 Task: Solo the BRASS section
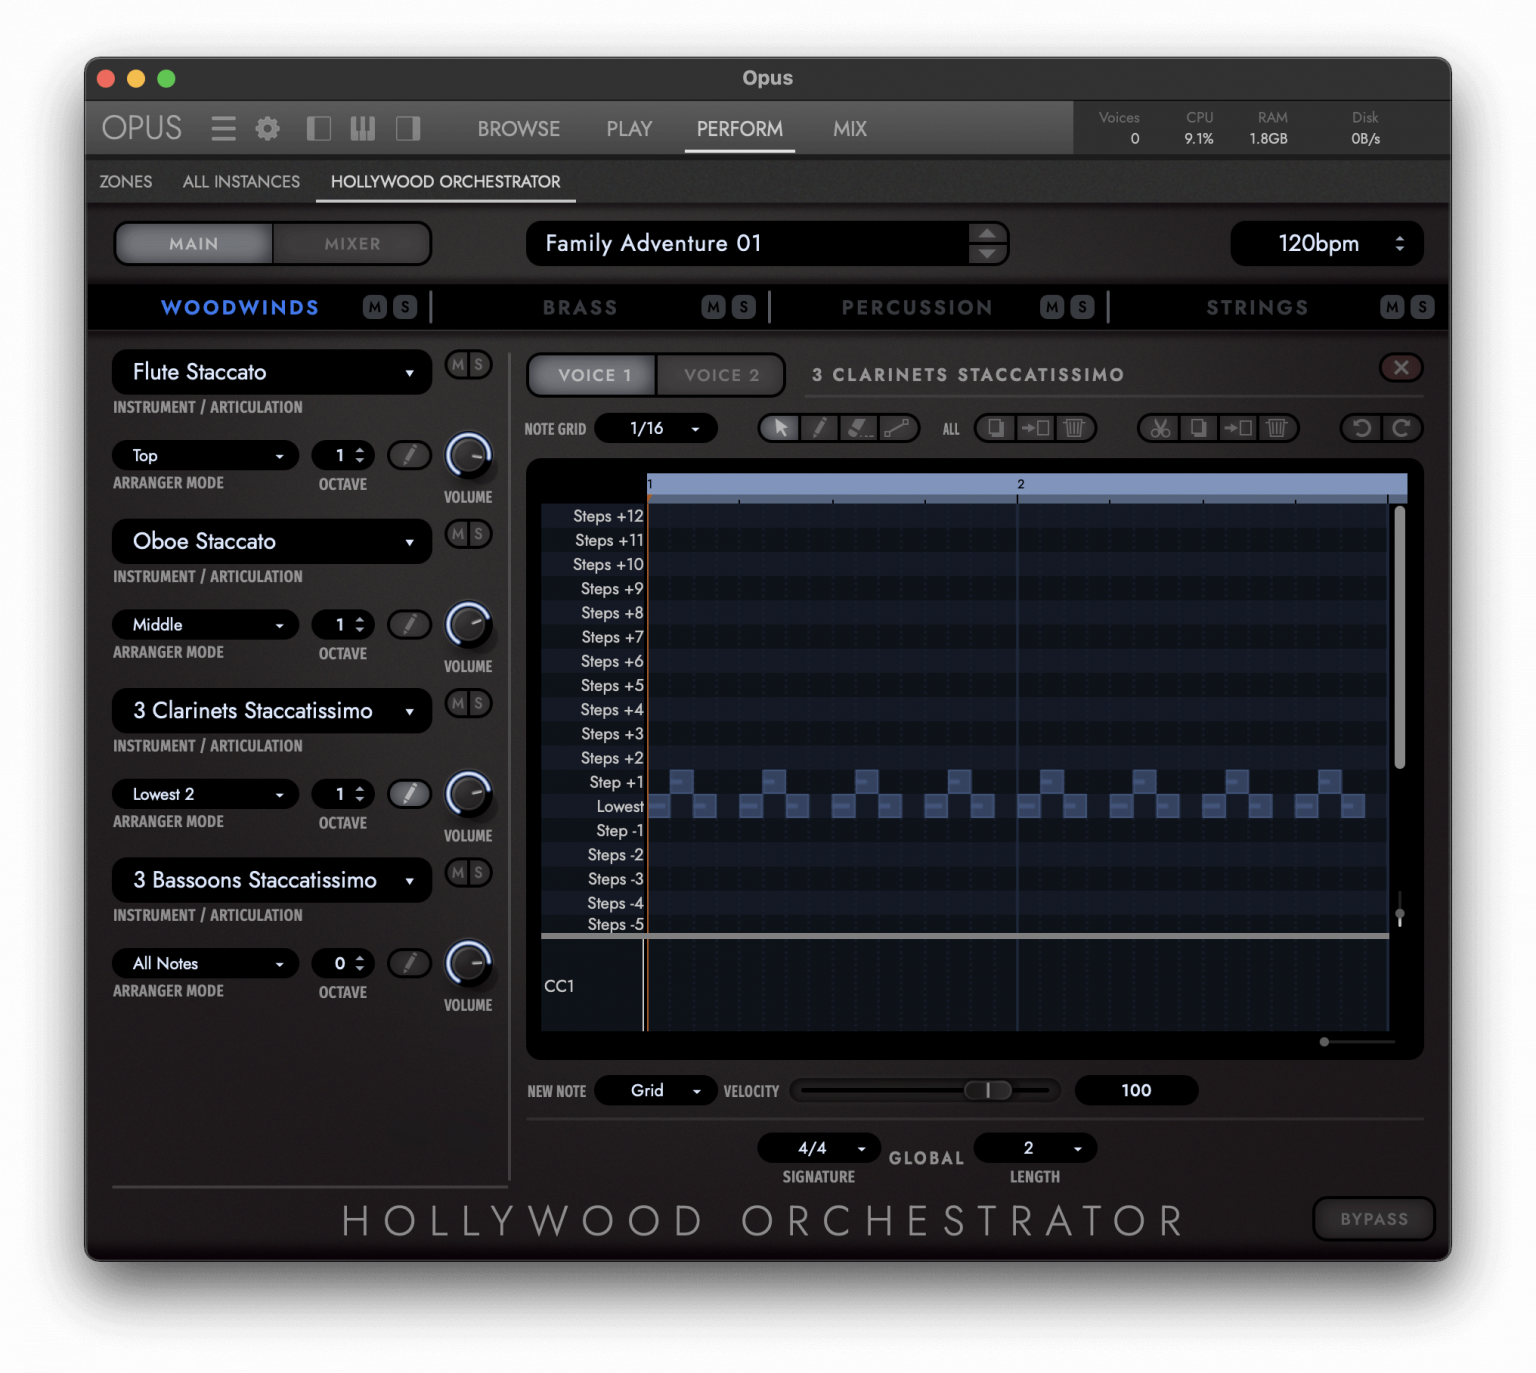(x=744, y=307)
